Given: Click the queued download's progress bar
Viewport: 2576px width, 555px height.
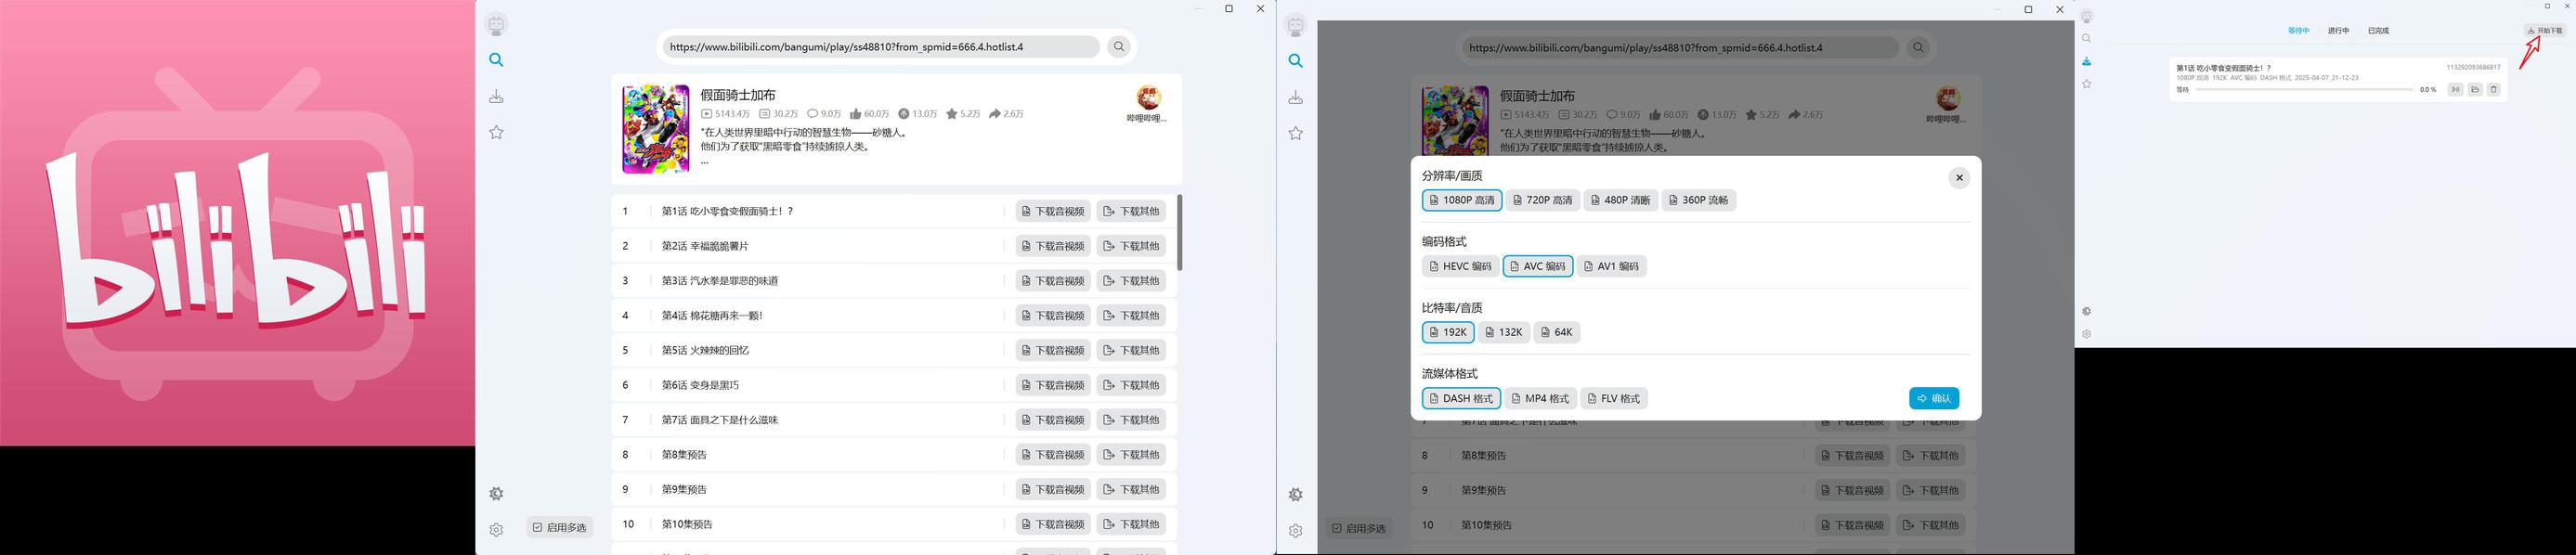Looking at the screenshot, I should coord(2304,90).
